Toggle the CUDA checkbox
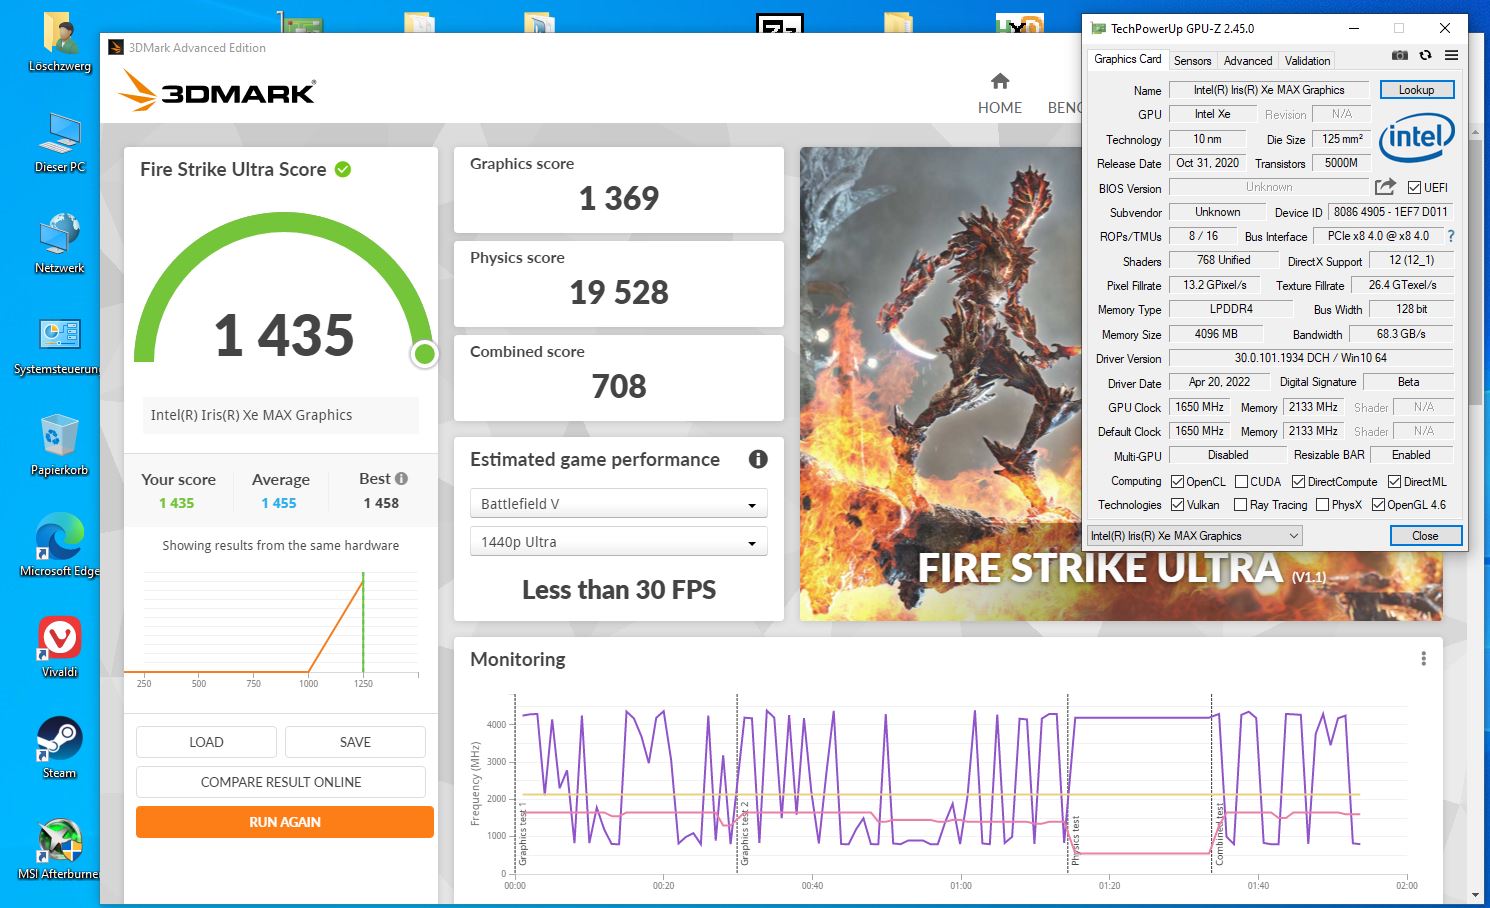 coord(1241,481)
